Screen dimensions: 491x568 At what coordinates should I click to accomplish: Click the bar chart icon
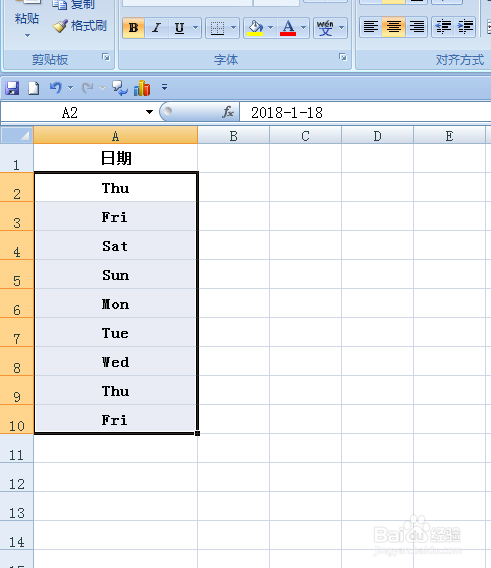(x=142, y=88)
